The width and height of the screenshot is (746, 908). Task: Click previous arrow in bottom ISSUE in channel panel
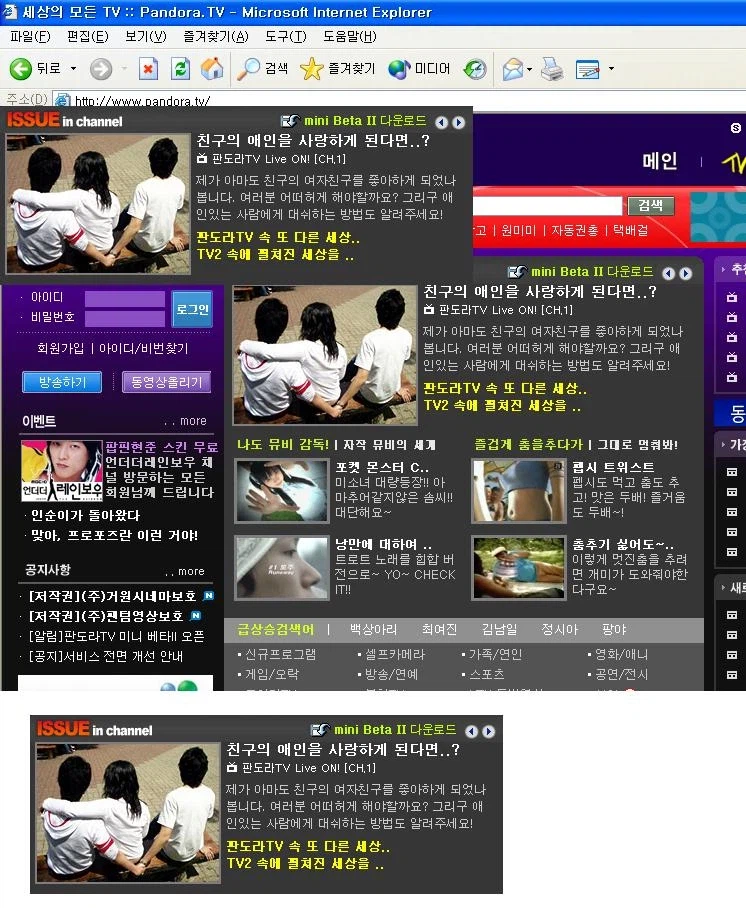pyautogui.click(x=472, y=731)
